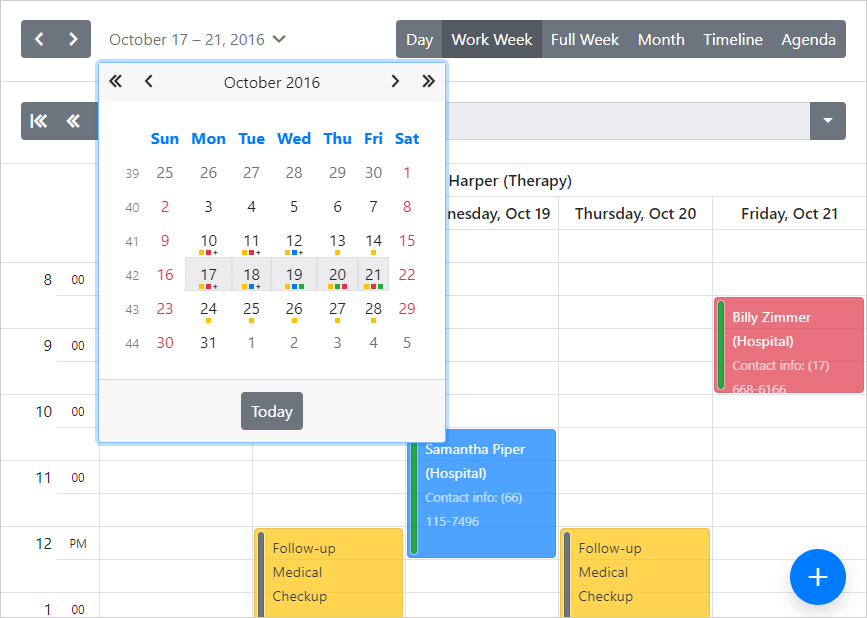Jump forward one year in the calendar popup
Image resolution: width=867 pixels, height=618 pixels.
(428, 82)
